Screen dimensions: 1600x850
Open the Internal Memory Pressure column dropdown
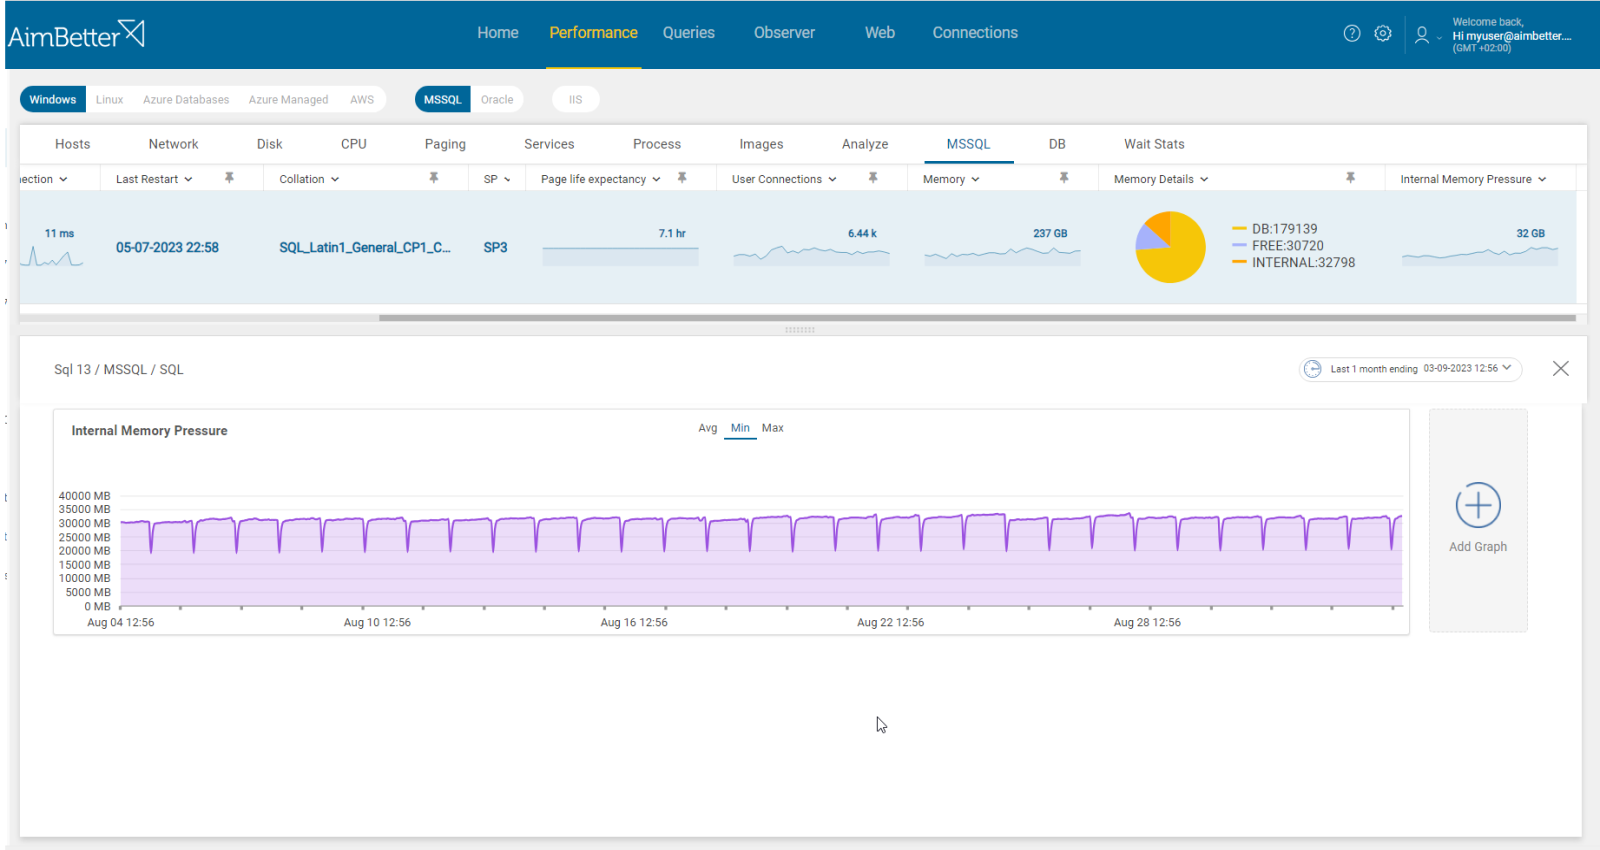(1542, 179)
